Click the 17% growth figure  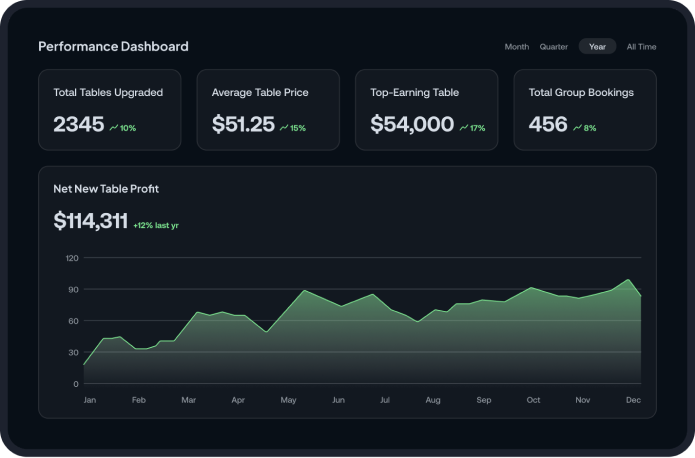coord(477,128)
